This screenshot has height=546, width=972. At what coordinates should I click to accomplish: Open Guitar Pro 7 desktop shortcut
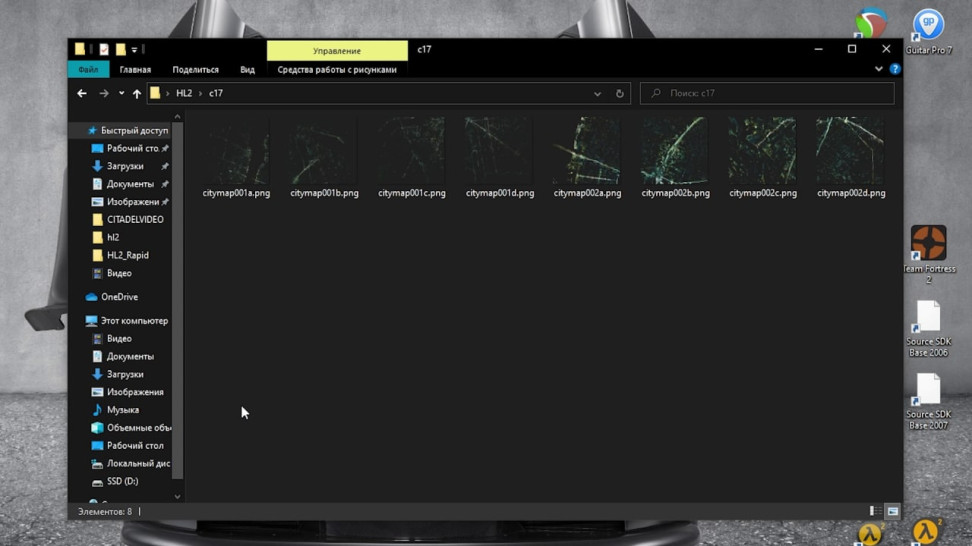tap(928, 32)
